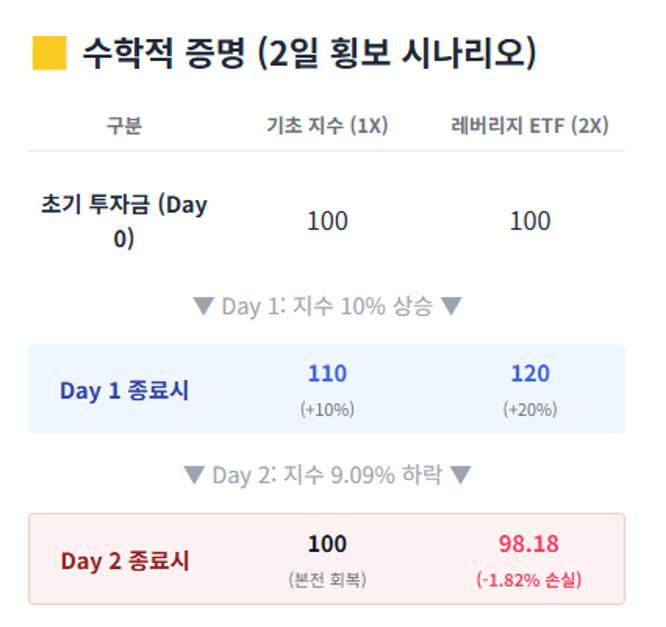The height and width of the screenshot is (627, 666).
Task: Click the blue 110 index value
Action: 327,373
